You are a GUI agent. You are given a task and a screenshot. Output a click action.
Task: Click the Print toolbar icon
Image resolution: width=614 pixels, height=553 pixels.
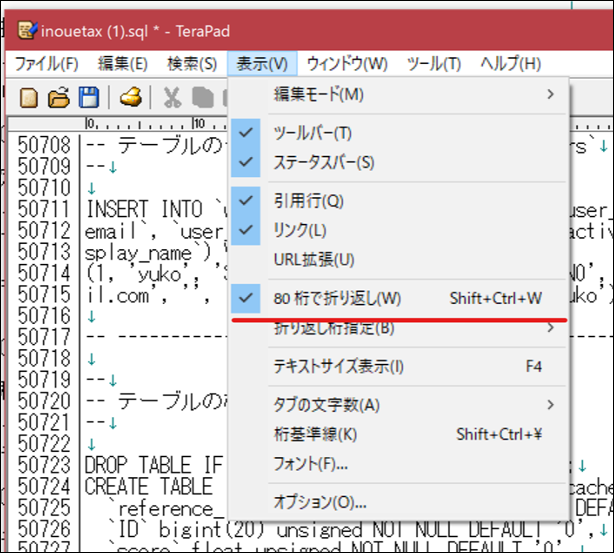(130, 97)
